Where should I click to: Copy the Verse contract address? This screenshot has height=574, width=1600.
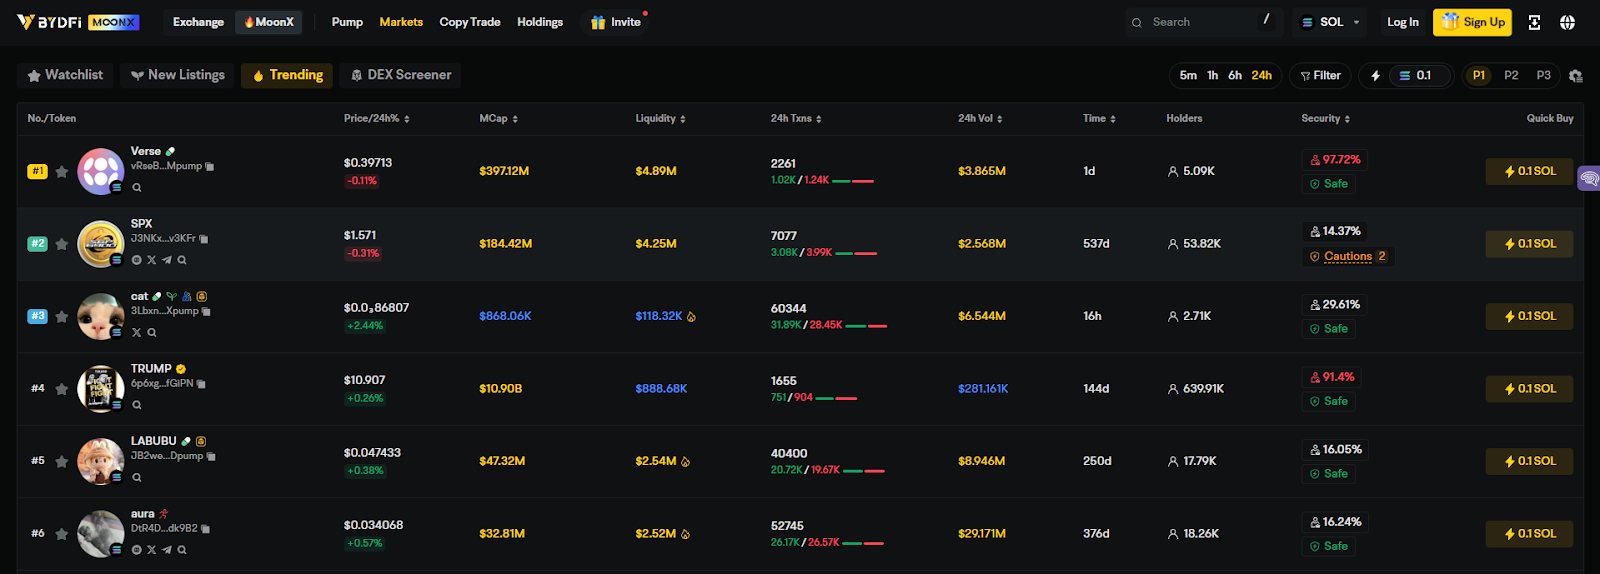point(210,166)
